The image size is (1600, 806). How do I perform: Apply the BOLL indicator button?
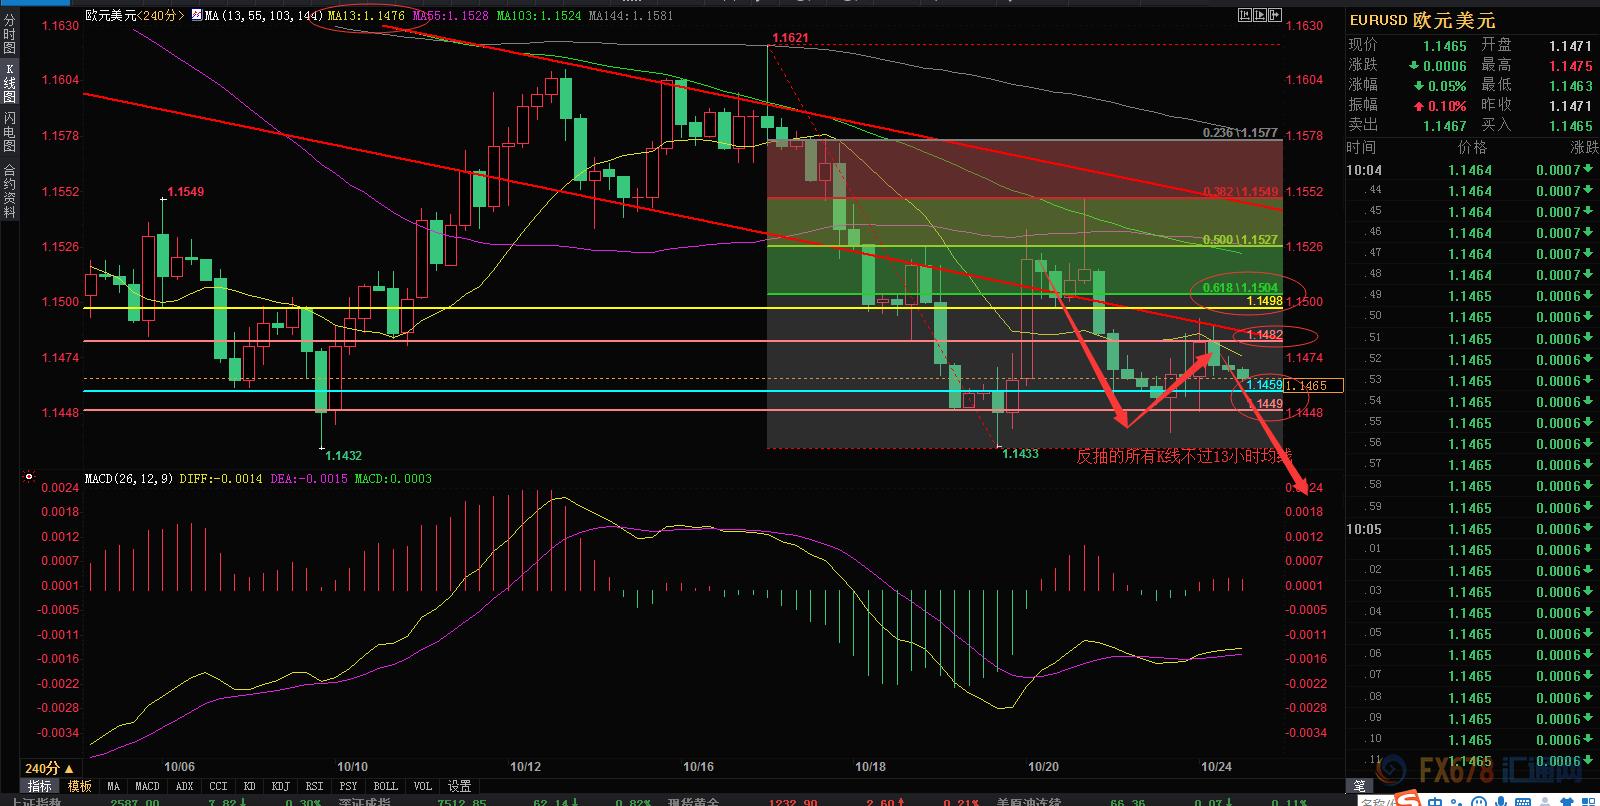(x=385, y=787)
